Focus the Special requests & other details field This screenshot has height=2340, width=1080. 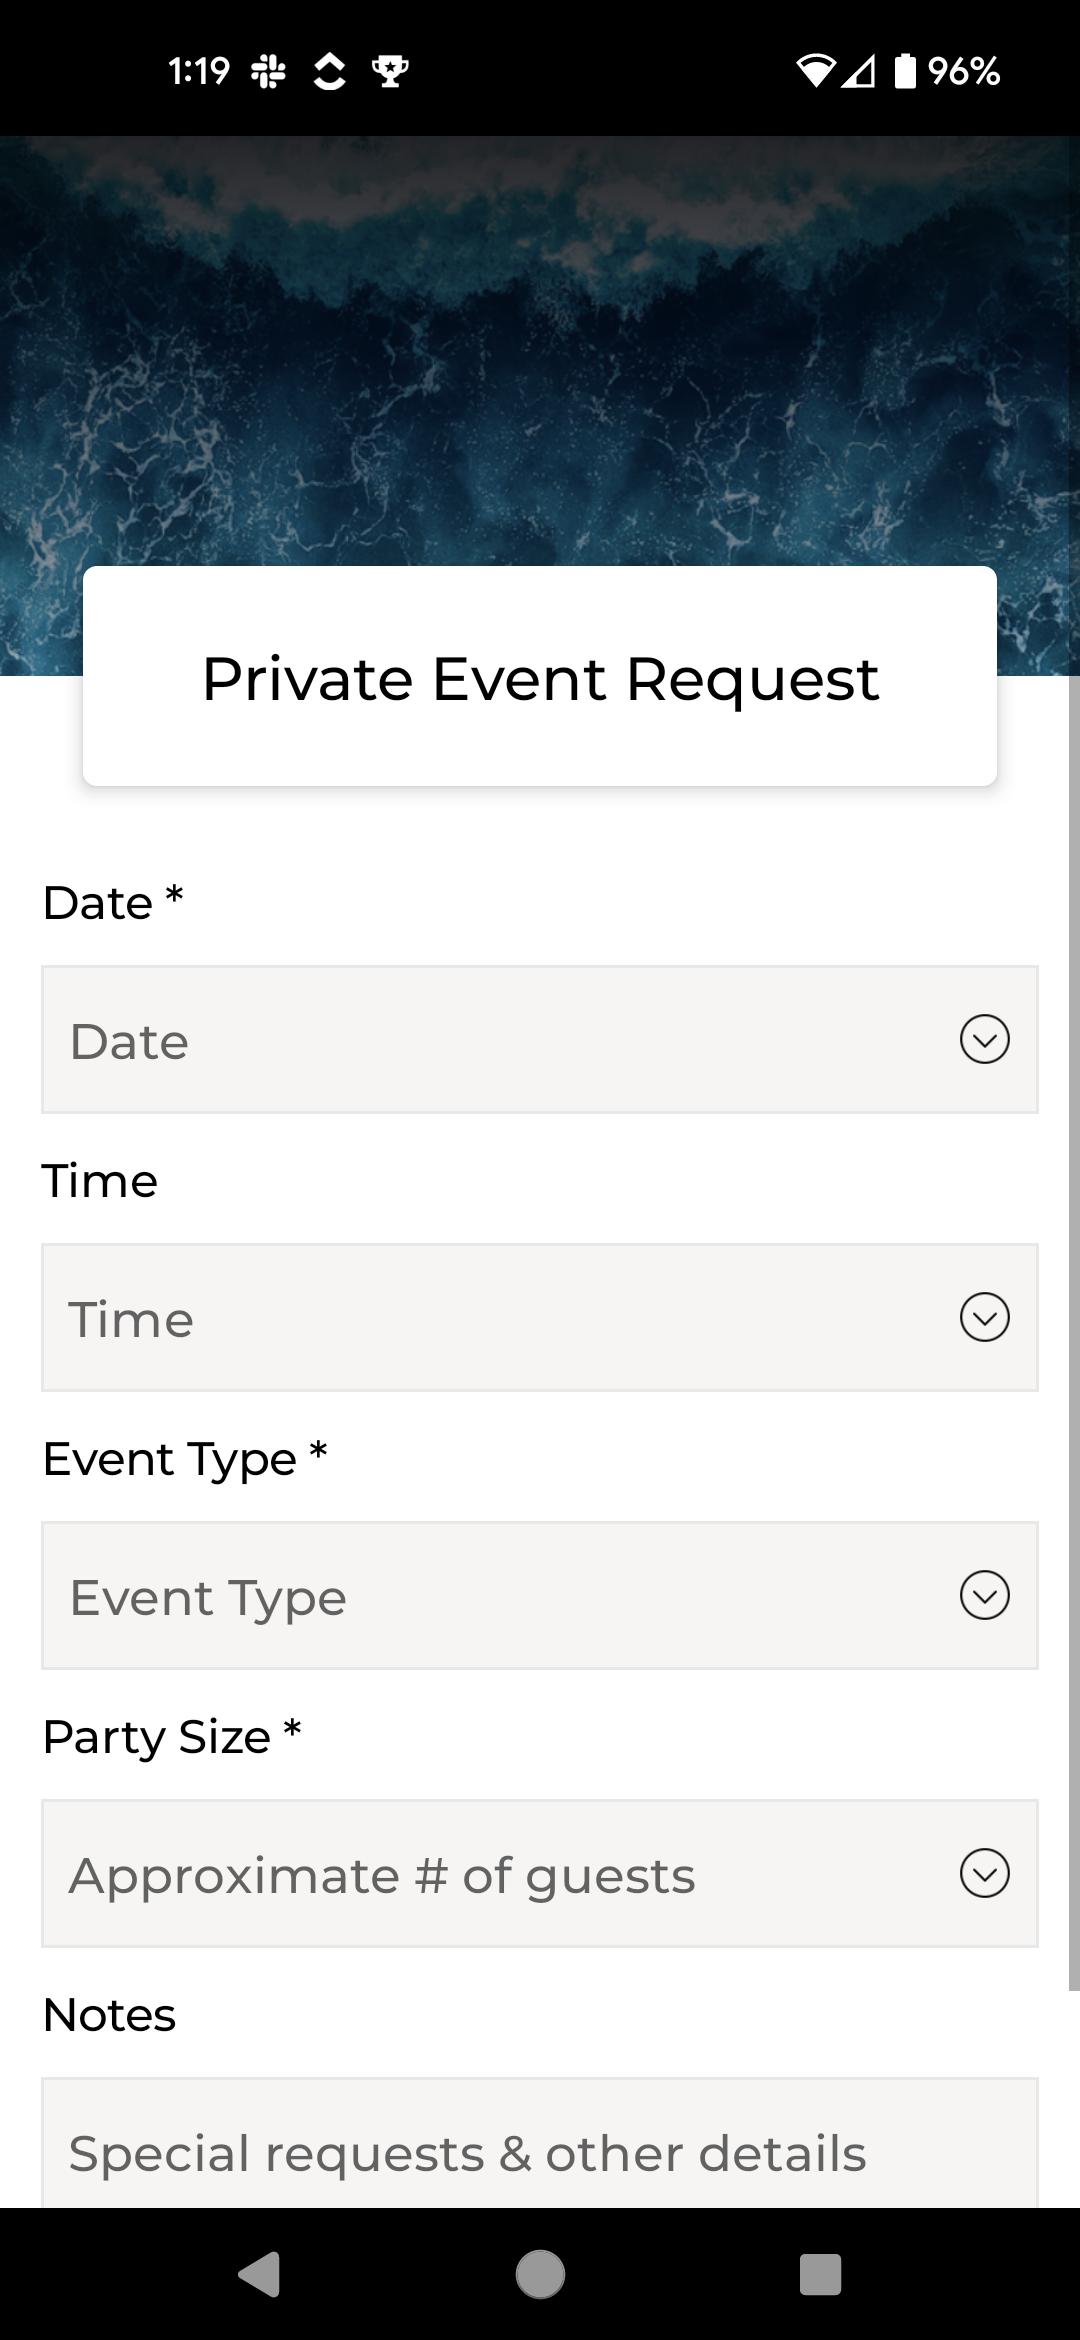[x=540, y=2143]
